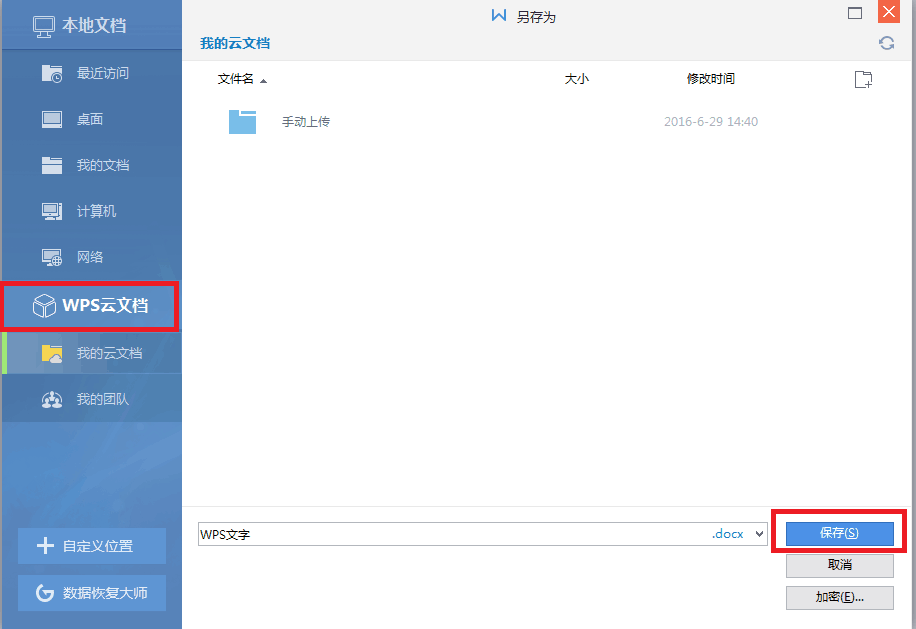Click the 取消 button
Screen dimensions: 916x629
pos(839,565)
